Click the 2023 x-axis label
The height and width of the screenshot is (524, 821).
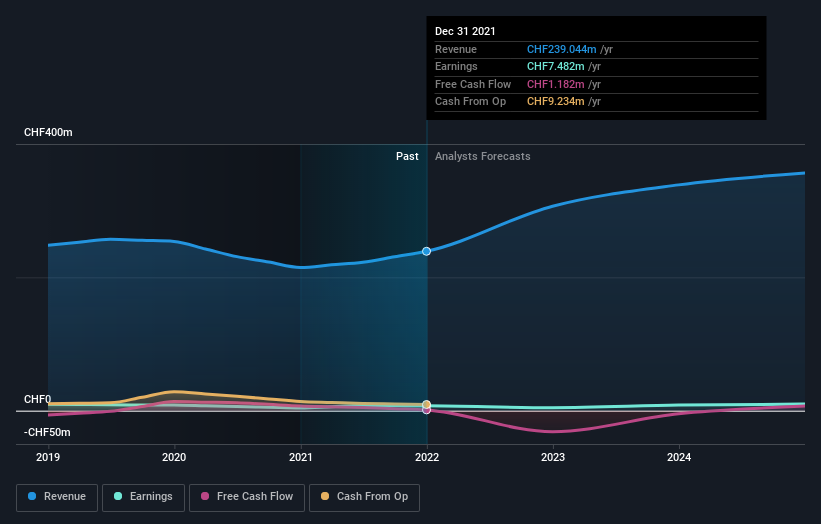click(x=553, y=458)
